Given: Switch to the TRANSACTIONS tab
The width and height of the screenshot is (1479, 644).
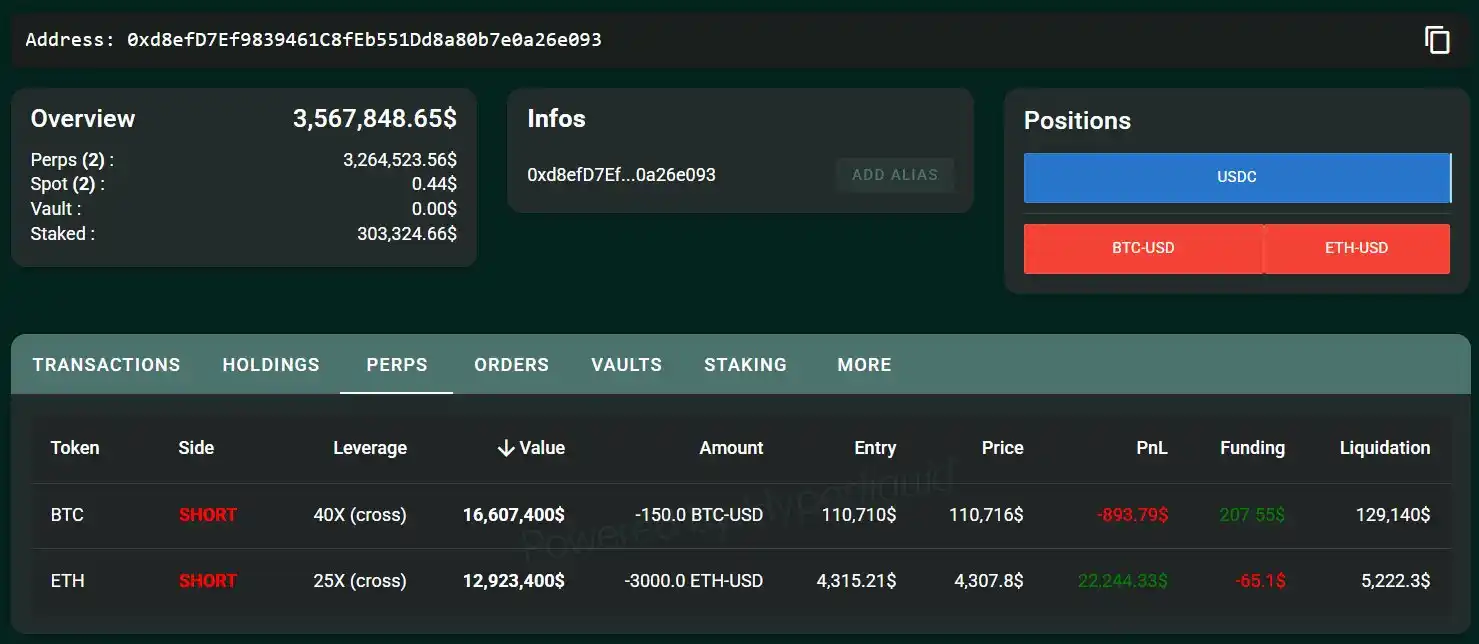Looking at the screenshot, I should click(105, 364).
